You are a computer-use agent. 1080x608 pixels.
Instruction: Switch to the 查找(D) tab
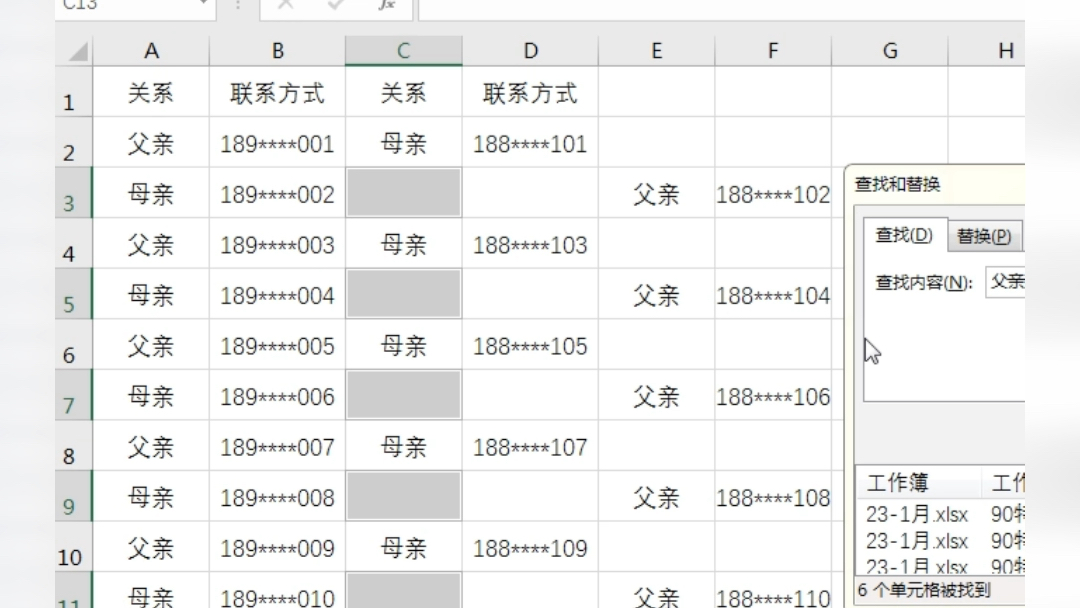904,236
